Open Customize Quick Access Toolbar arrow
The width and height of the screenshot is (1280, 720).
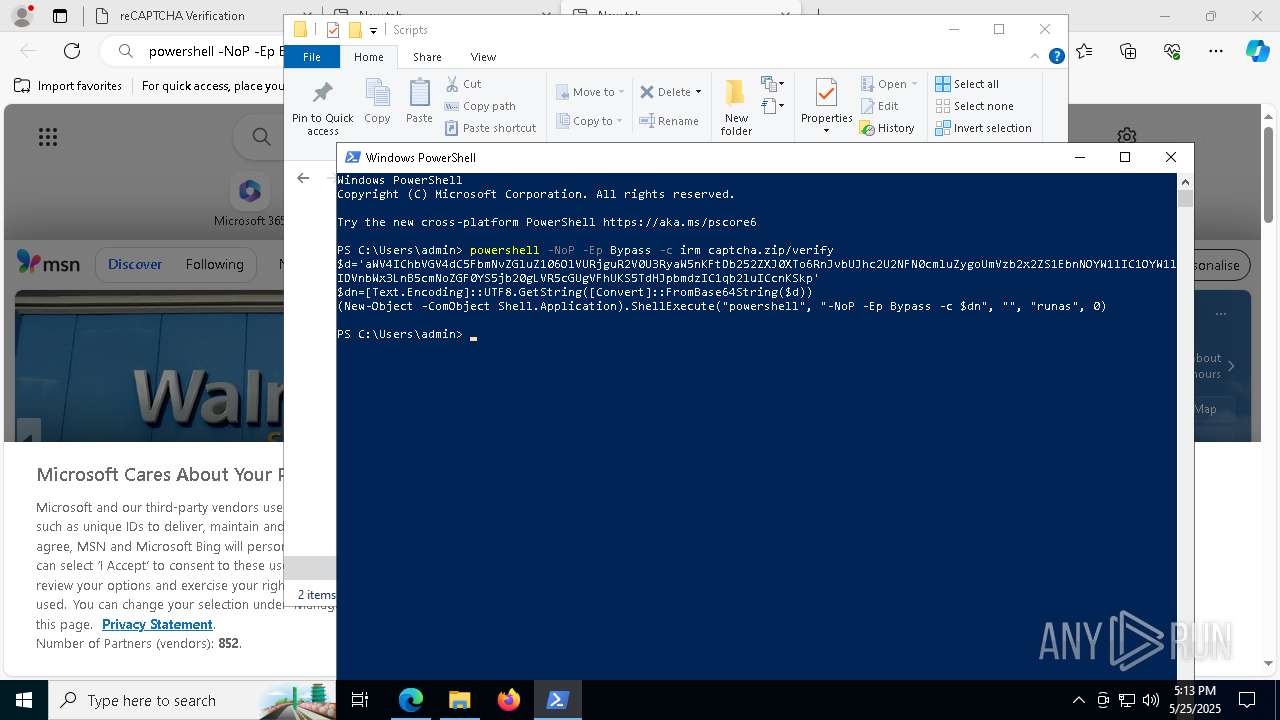pos(373,31)
